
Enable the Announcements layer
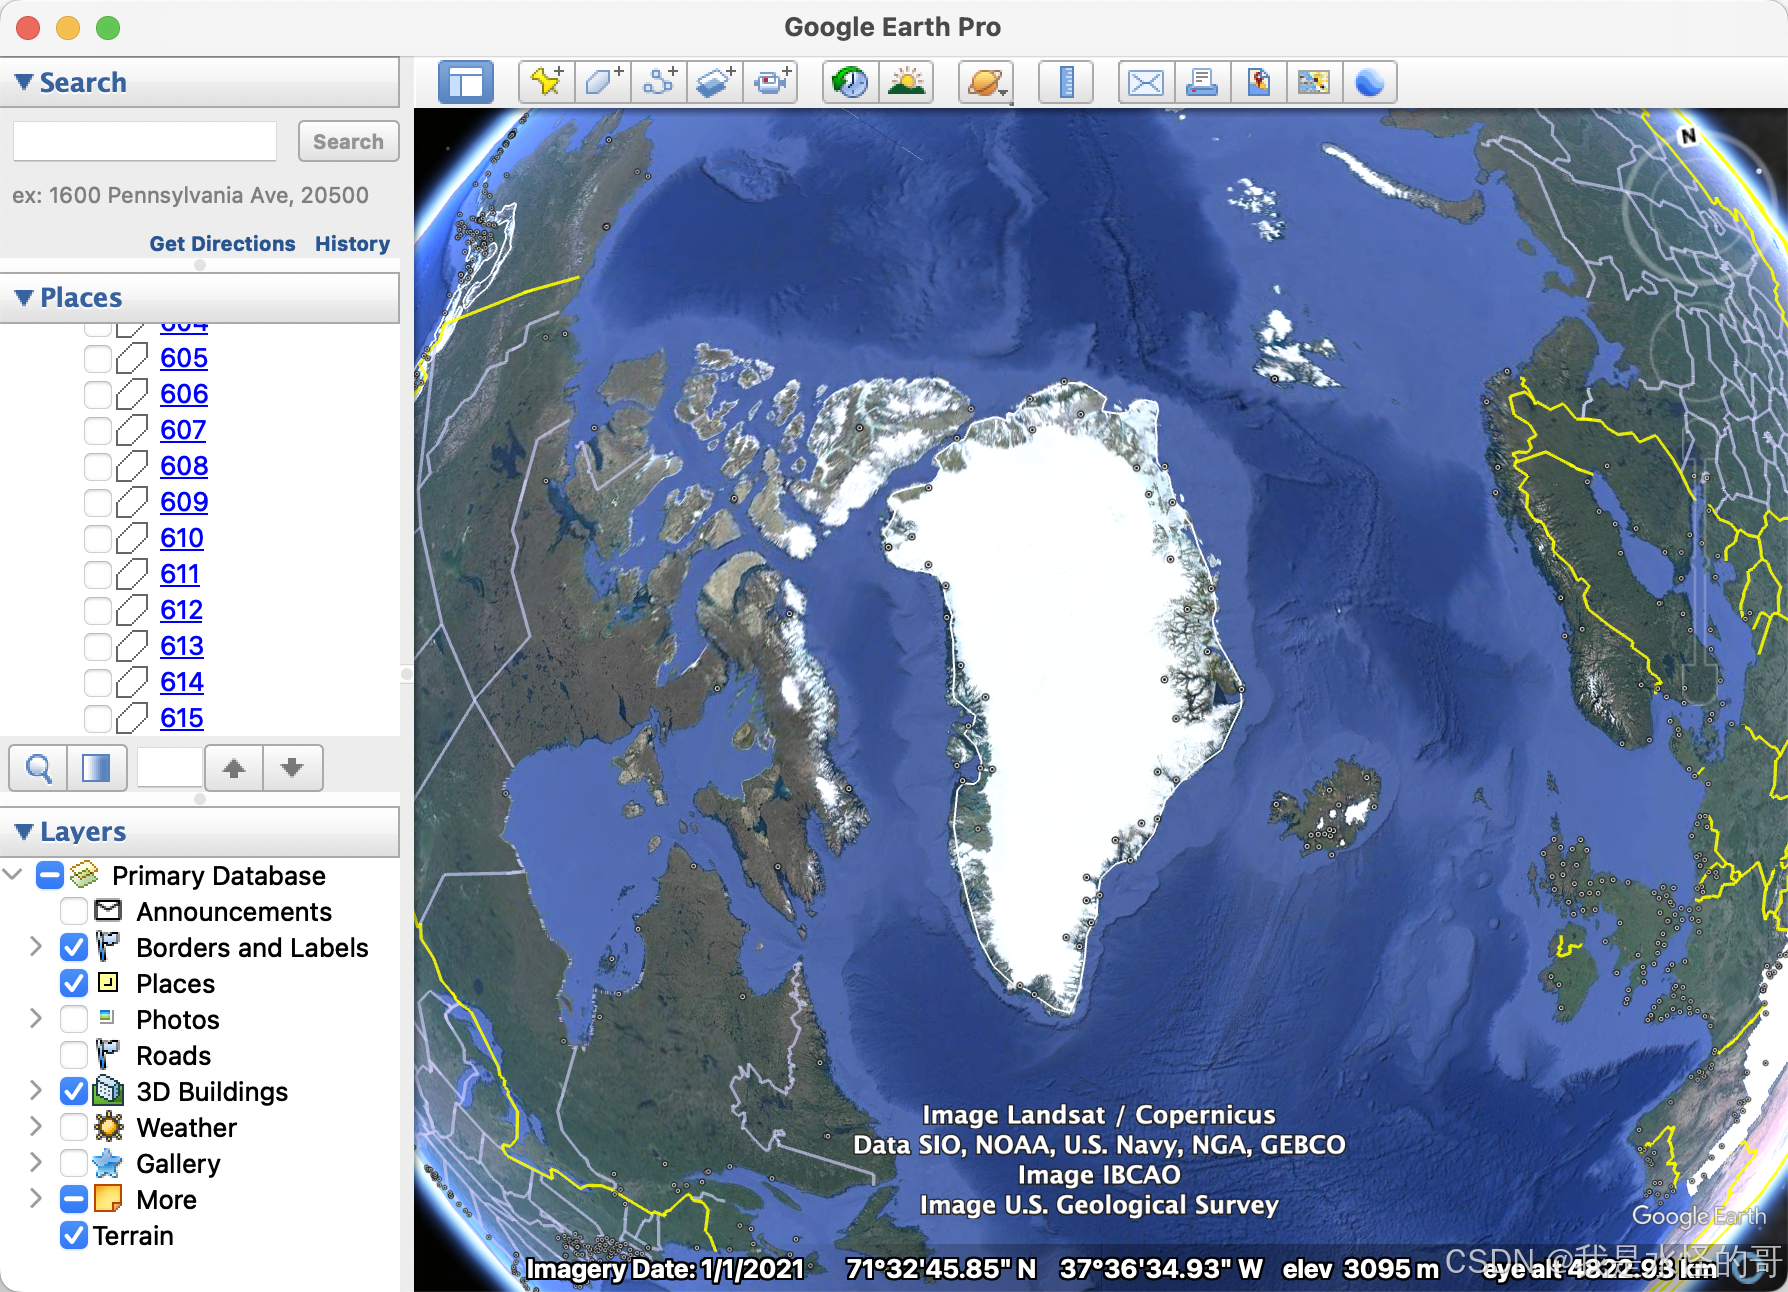tap(74, 911)
